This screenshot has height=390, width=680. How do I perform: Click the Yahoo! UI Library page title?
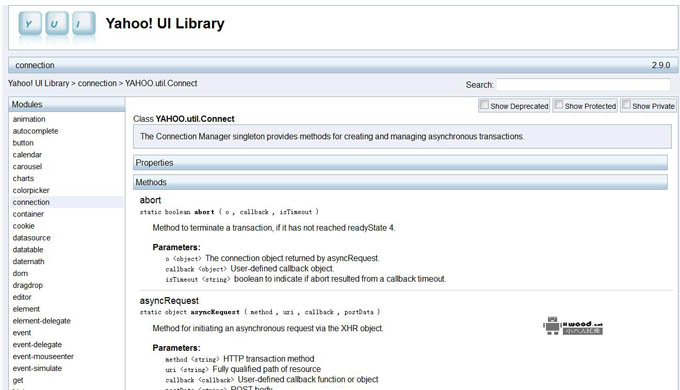tap(165, 23)
